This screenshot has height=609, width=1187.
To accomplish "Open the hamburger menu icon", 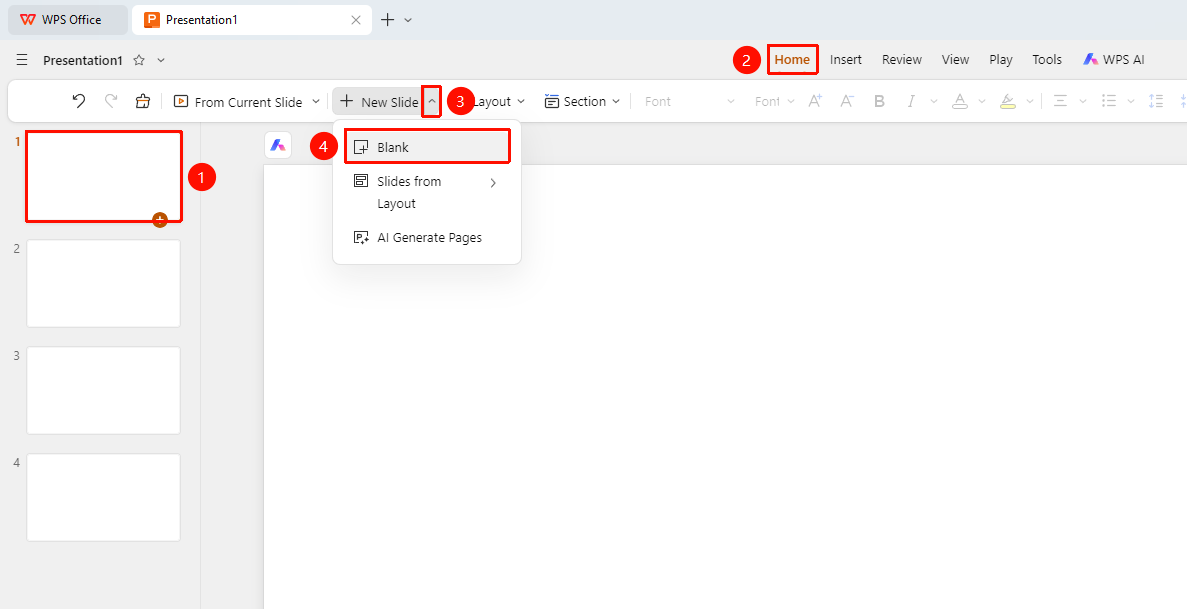I will point(22,60).
